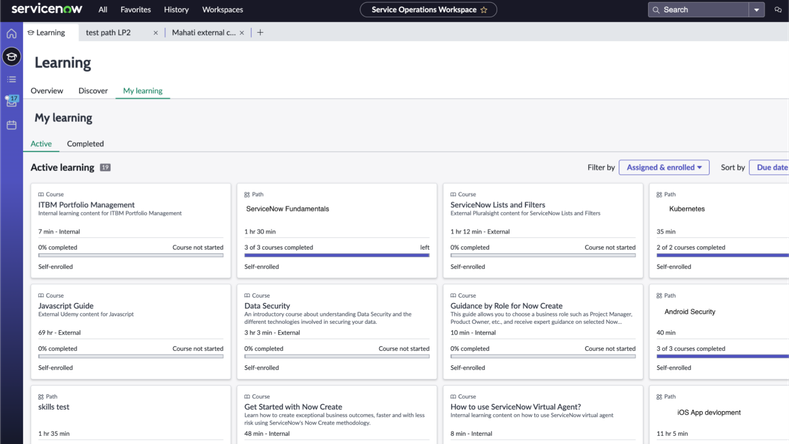
Task: Click 'Course not started' on Javascript Guide card
Action: click(198, 348)
